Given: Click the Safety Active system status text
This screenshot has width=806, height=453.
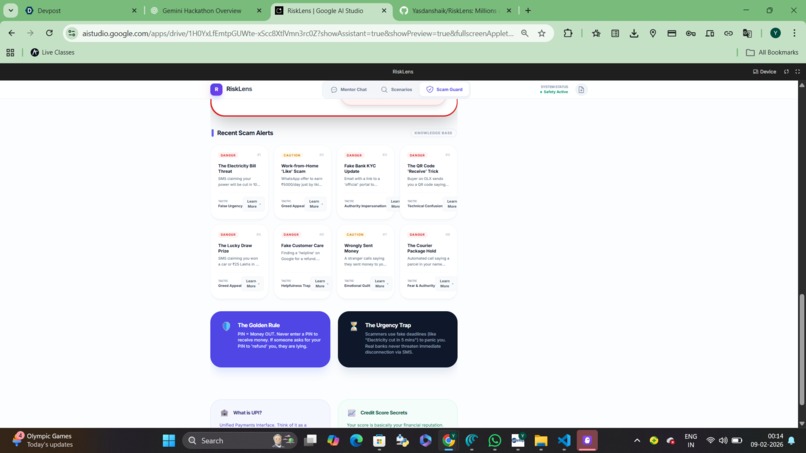Looking at the screenshot, I should (x=555, y=92).
